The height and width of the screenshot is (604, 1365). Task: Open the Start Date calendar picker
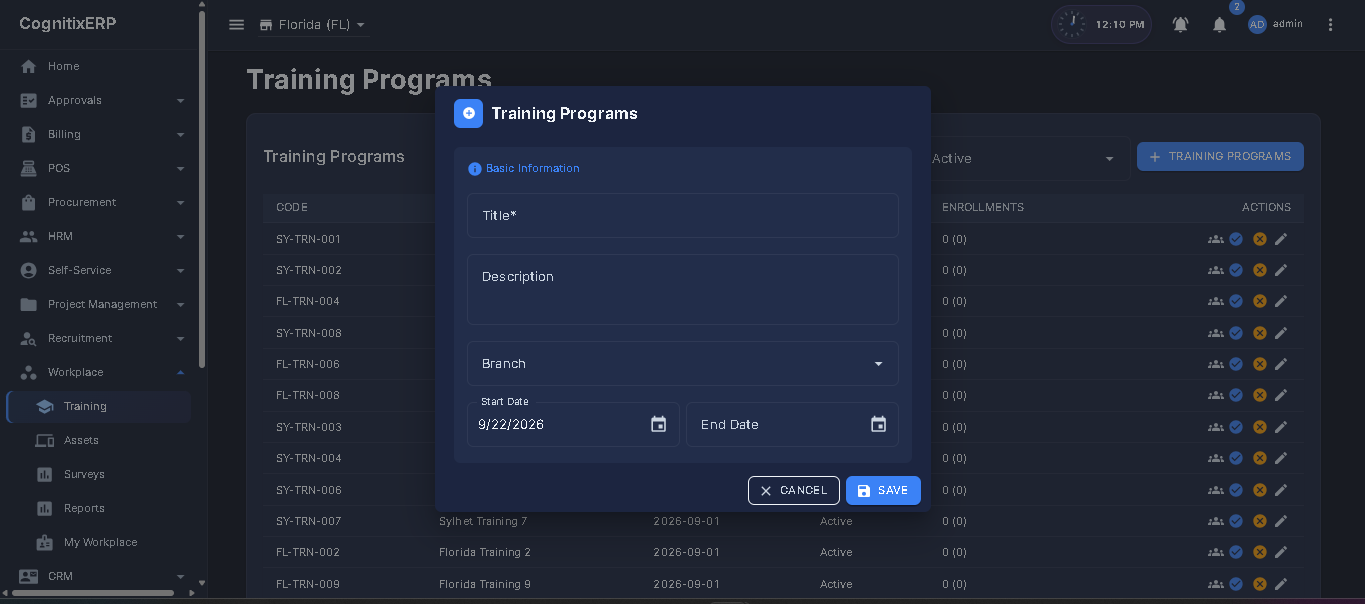(x=659, y=424)
